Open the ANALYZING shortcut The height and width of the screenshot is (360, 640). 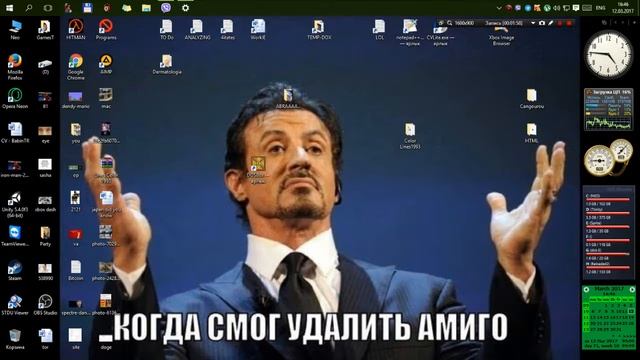click(197, 29)
